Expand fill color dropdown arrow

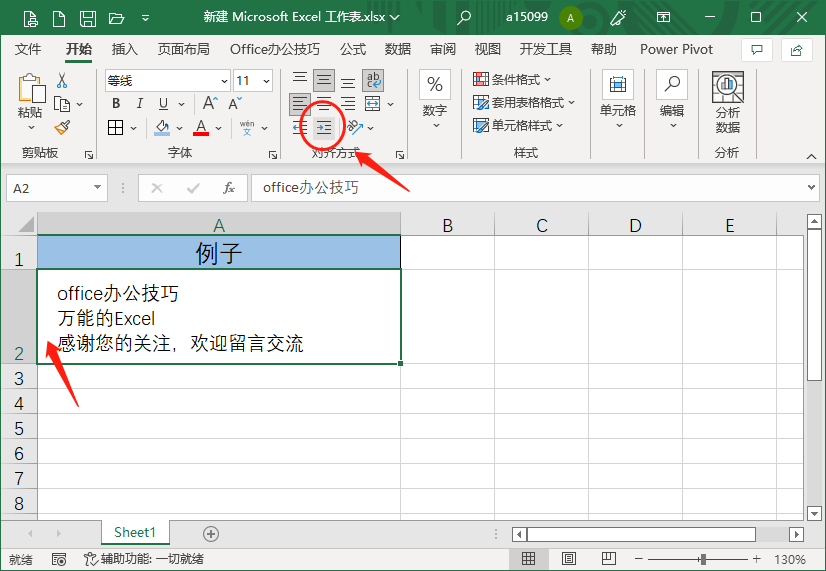click(x=179, y=128)
